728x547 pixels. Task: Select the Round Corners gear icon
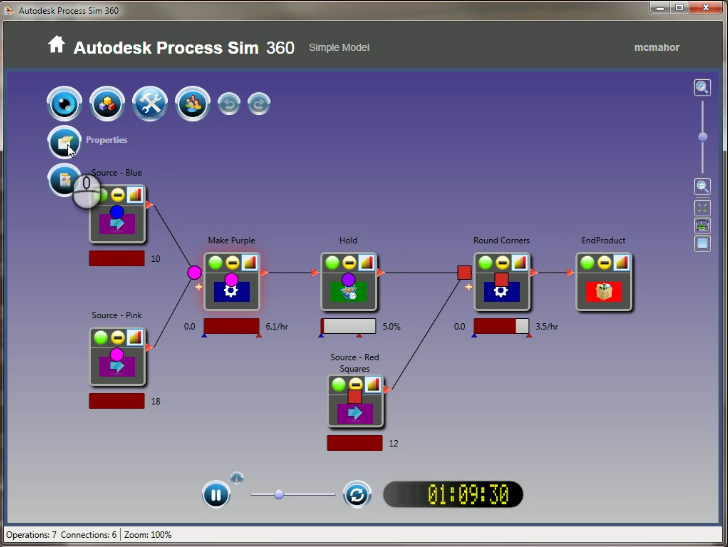(x=501, y=292)
